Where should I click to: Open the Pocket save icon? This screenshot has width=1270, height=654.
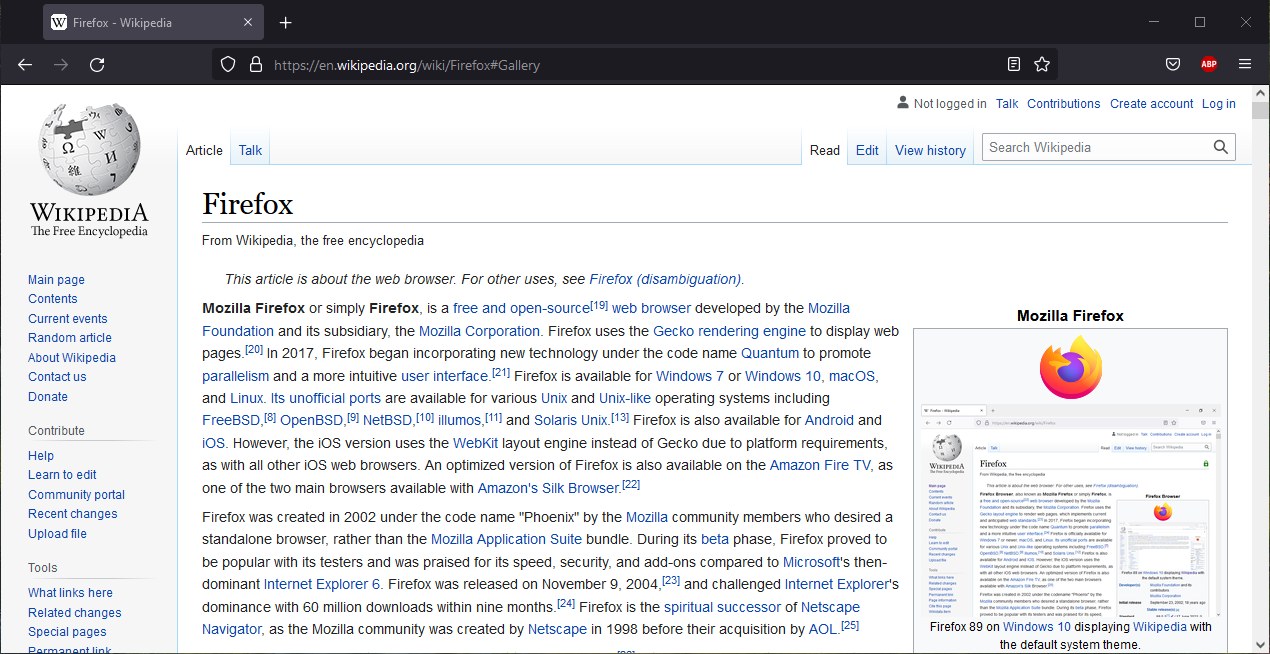[1173, 64]
